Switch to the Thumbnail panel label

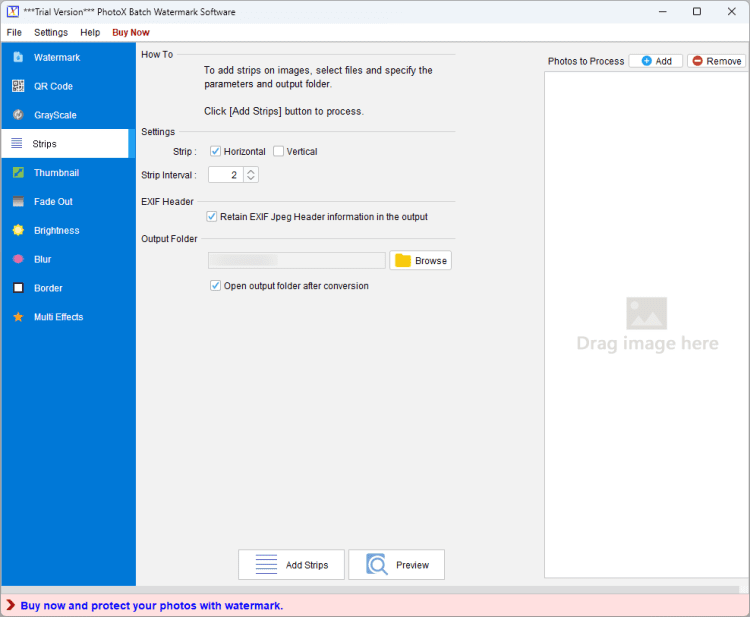[x=56, y=173]
